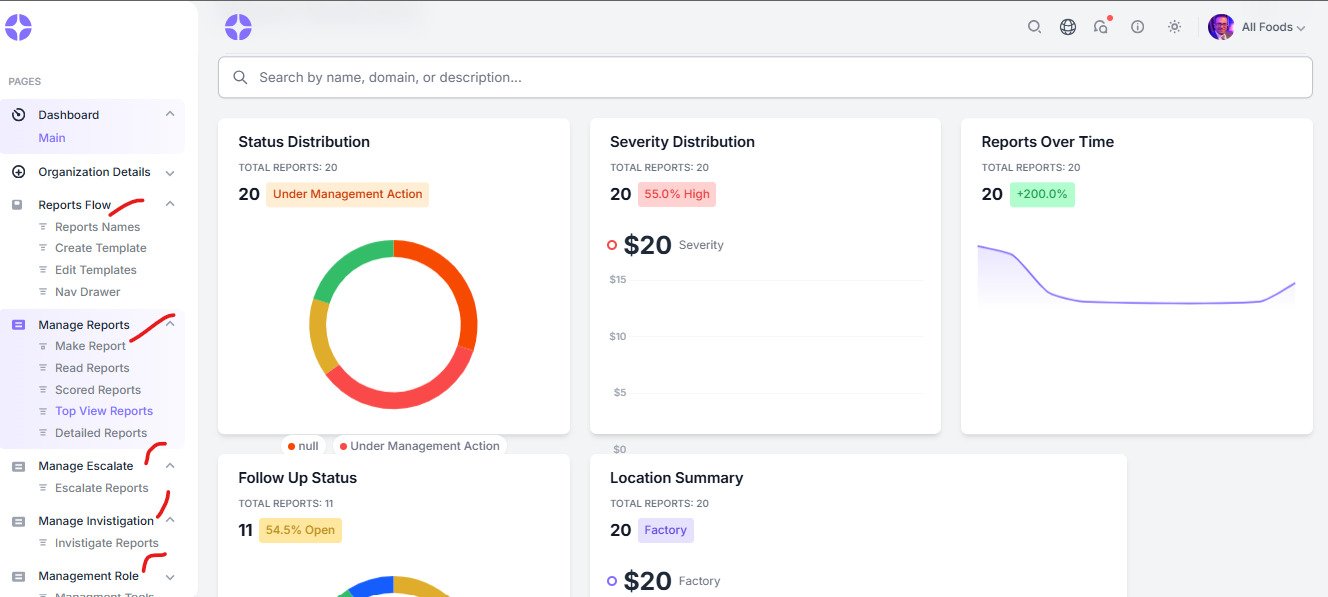Click the Follow Up Status title
The image size is (1328, 597).
pos(297,478)
